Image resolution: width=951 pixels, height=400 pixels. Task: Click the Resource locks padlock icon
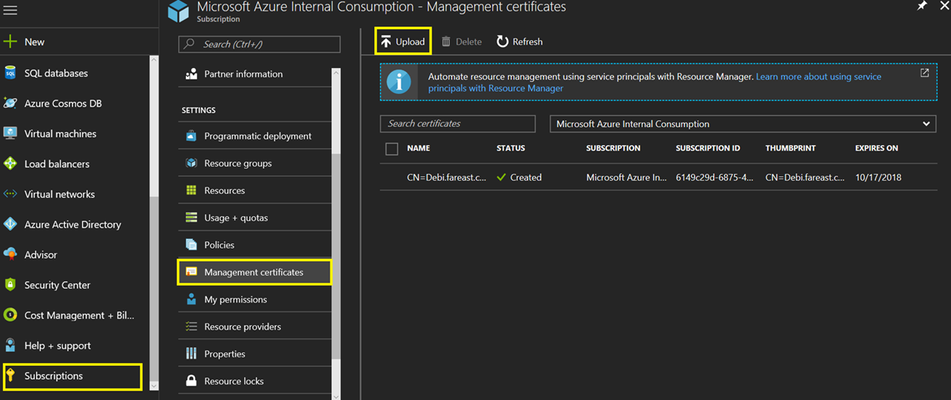click(x=191, y=381)
